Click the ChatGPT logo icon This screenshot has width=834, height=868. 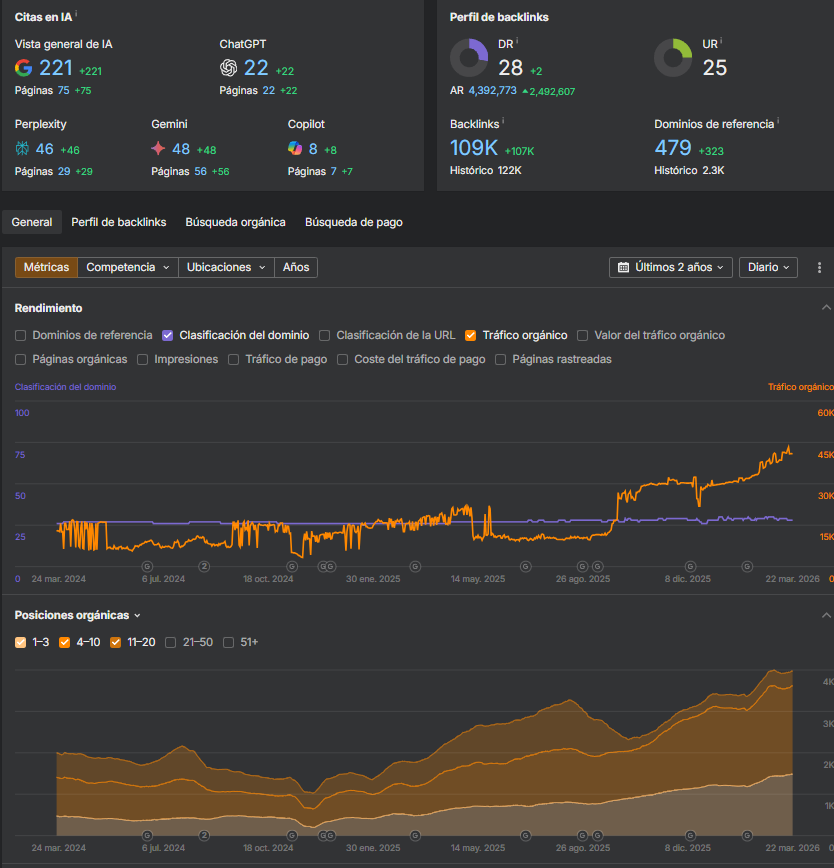[x=229, y=68]
